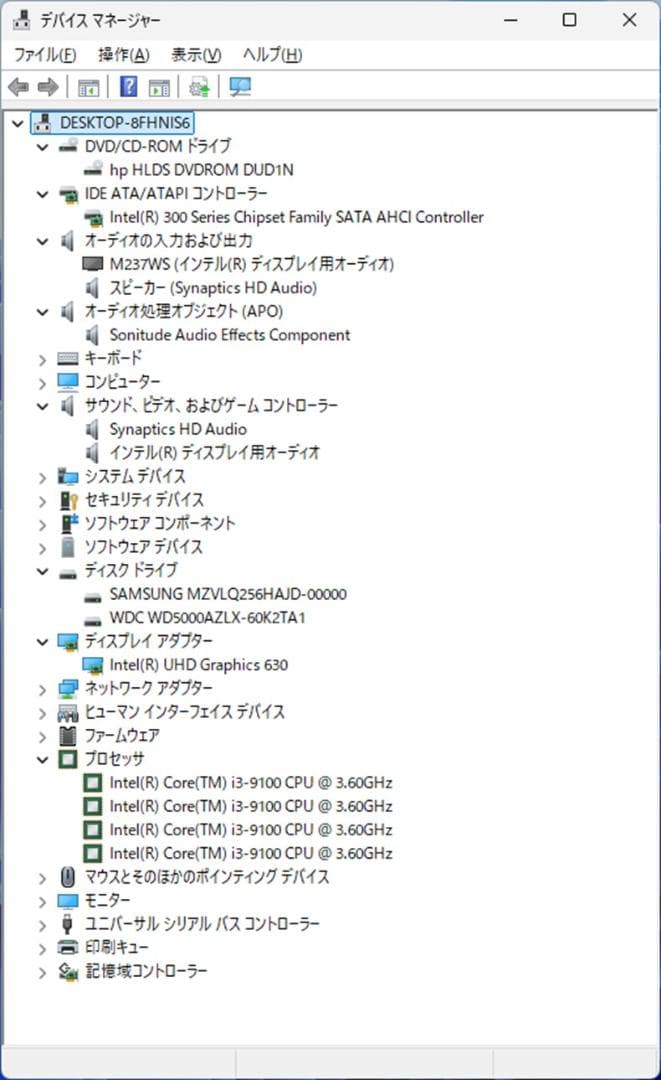Collapse the IDE ATA/ATAPI コントローラー node
The width and height of the screenshot is (661, 1080).
(43, 194)
